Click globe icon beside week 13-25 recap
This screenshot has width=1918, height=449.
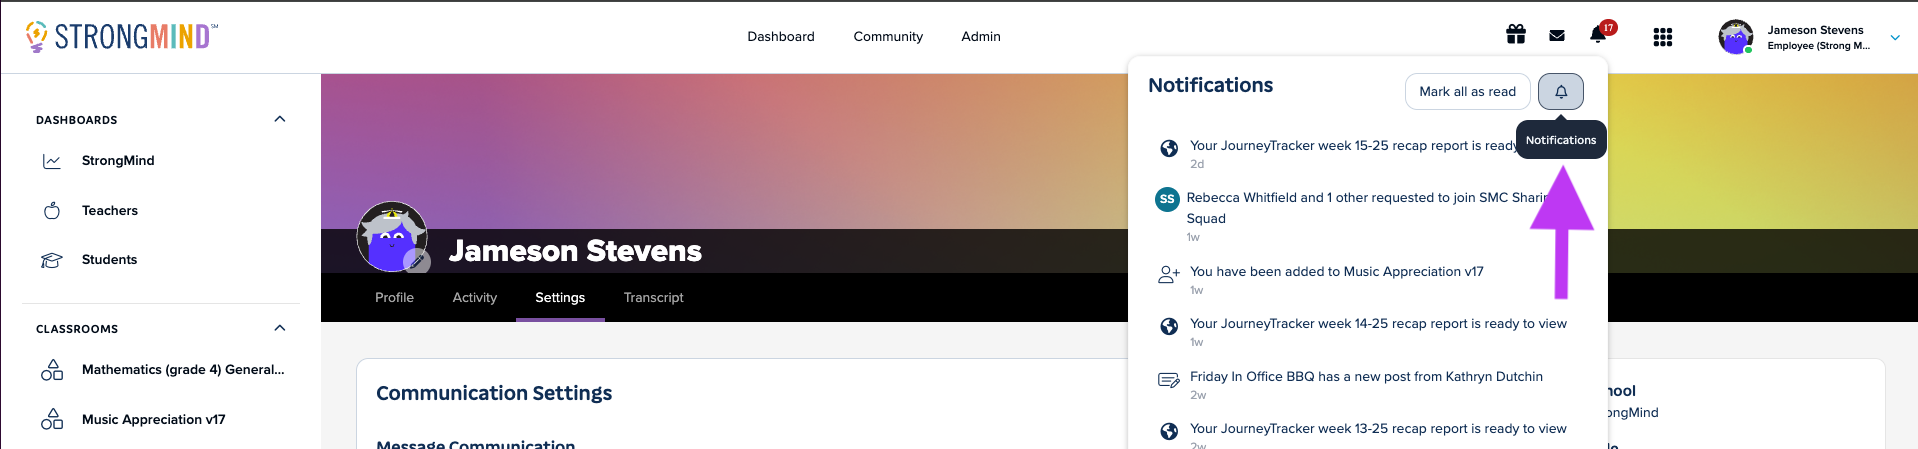pos(1168,432)
